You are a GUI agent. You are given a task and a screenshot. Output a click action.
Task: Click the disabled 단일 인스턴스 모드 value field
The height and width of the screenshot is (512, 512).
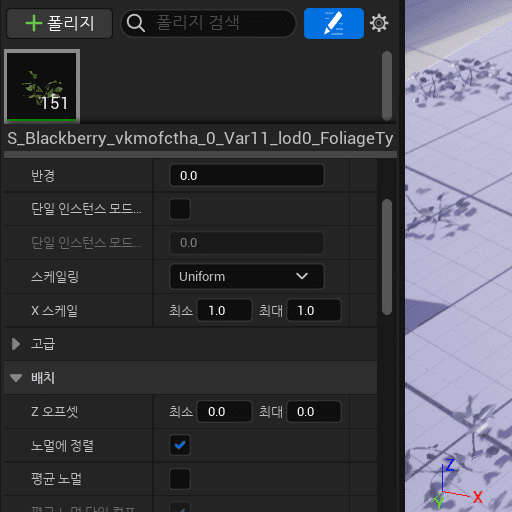[247, 243]
